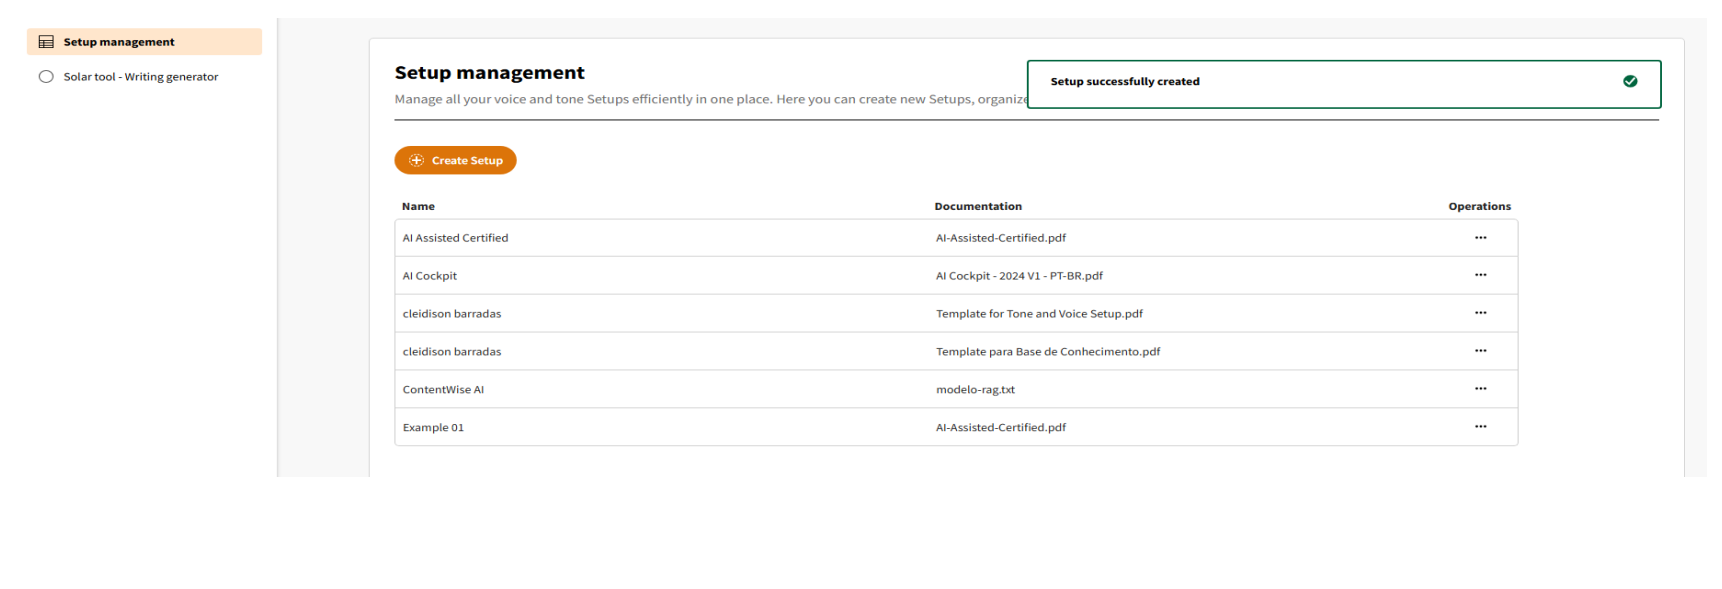This screenshot has width=1722, height=589.
Task: Click the plus icon in Create Setup
Action: point(417,160)
